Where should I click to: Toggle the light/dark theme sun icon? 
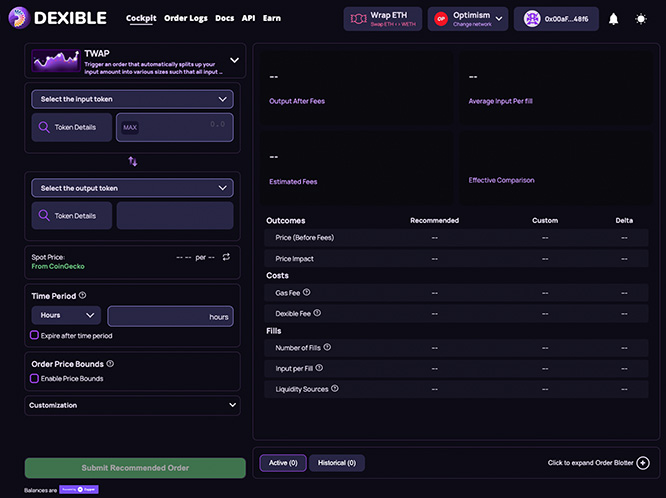(x=641, y=19)
